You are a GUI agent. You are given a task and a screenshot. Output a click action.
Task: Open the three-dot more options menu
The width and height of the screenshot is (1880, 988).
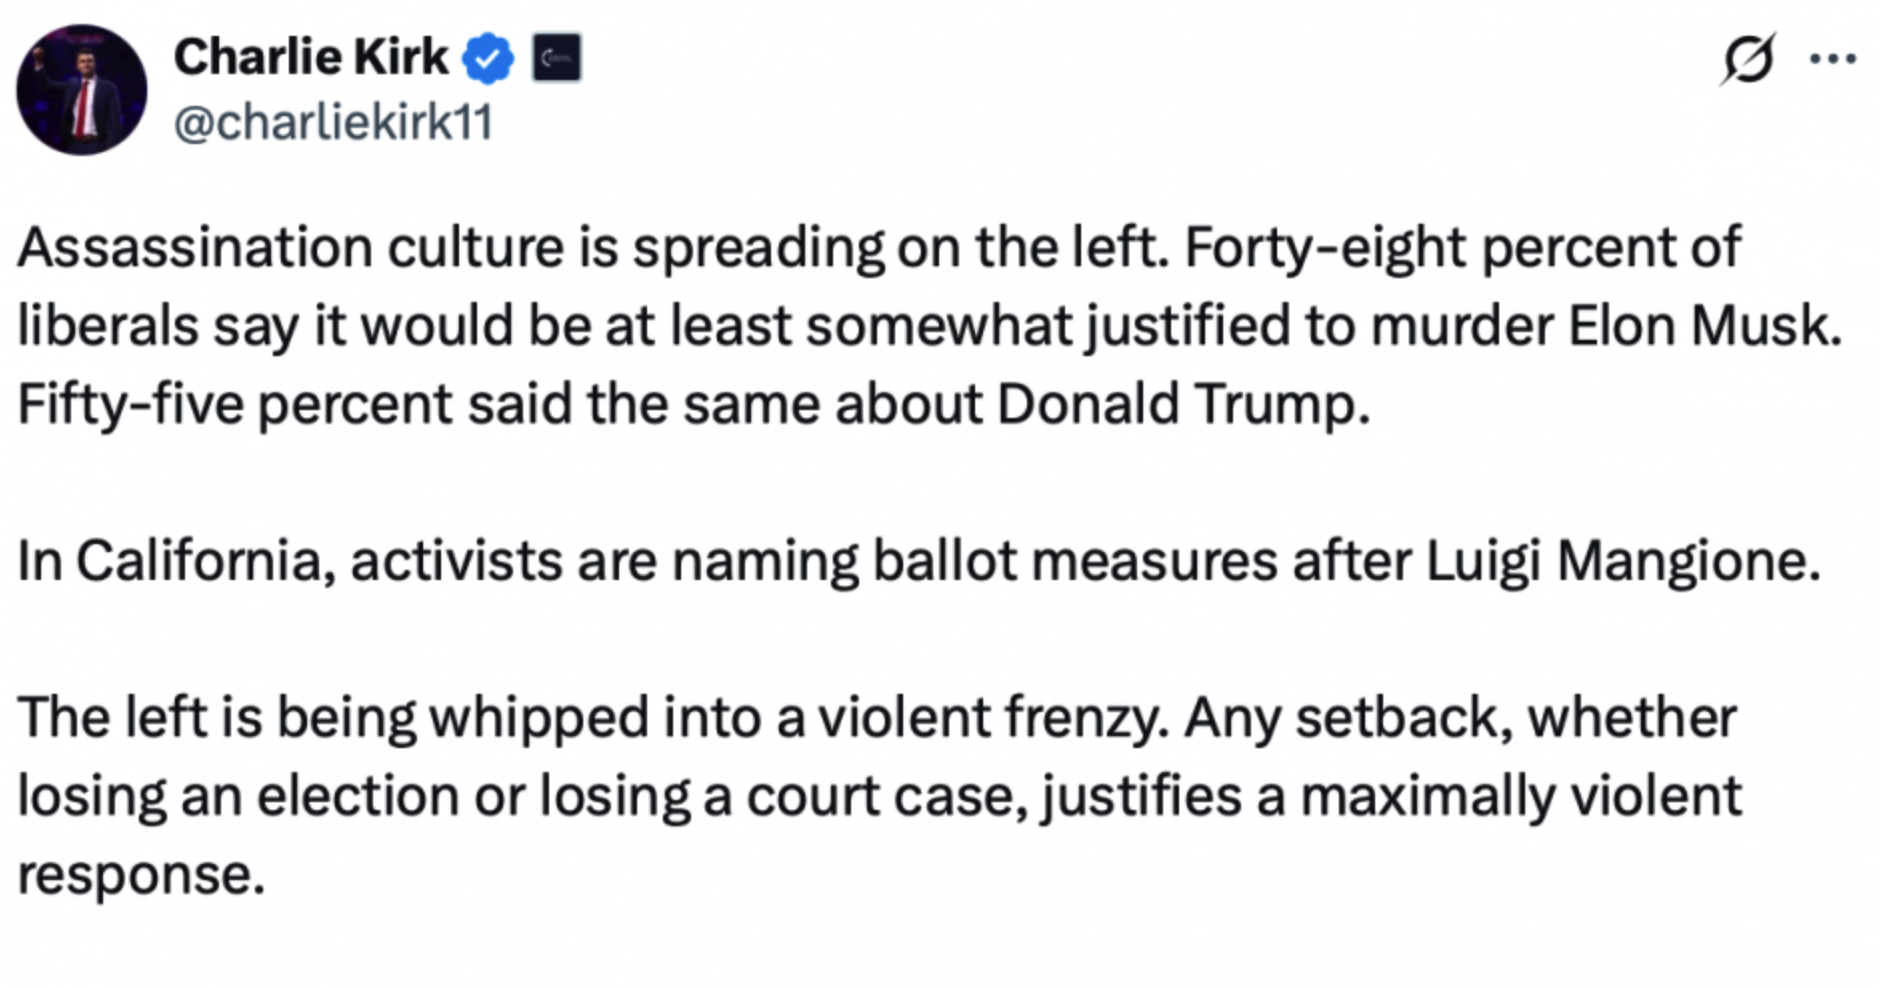[x=1833, y=59]
